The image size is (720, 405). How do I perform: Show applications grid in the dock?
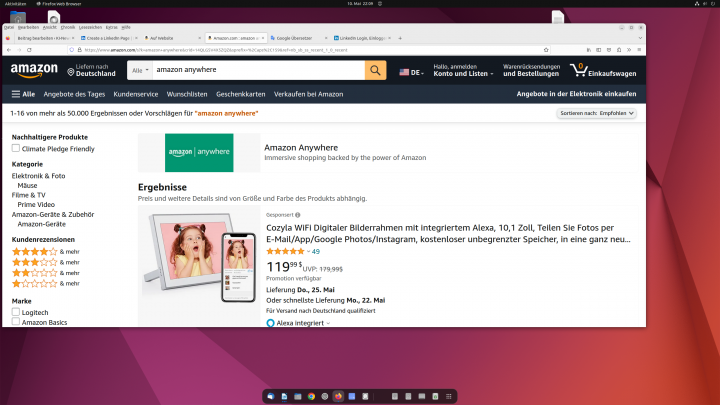coord(449,396)
